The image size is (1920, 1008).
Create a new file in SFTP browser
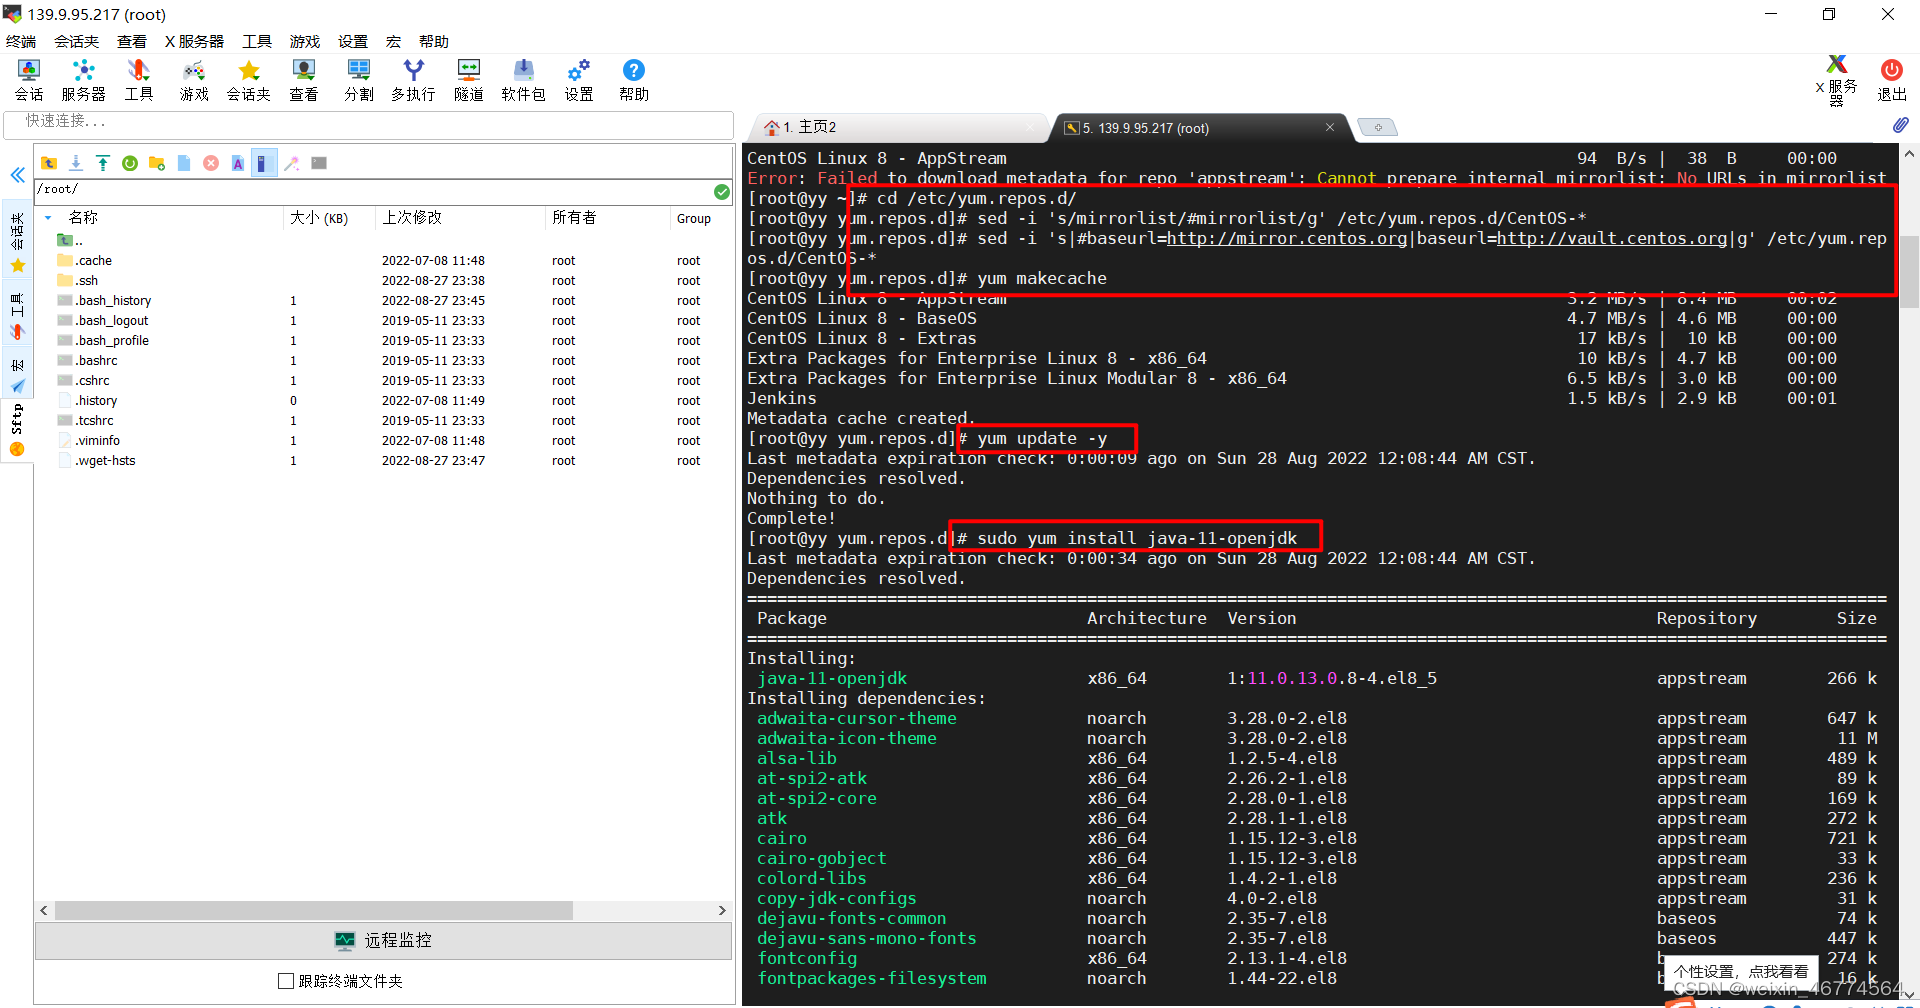[x=184, y=163]
